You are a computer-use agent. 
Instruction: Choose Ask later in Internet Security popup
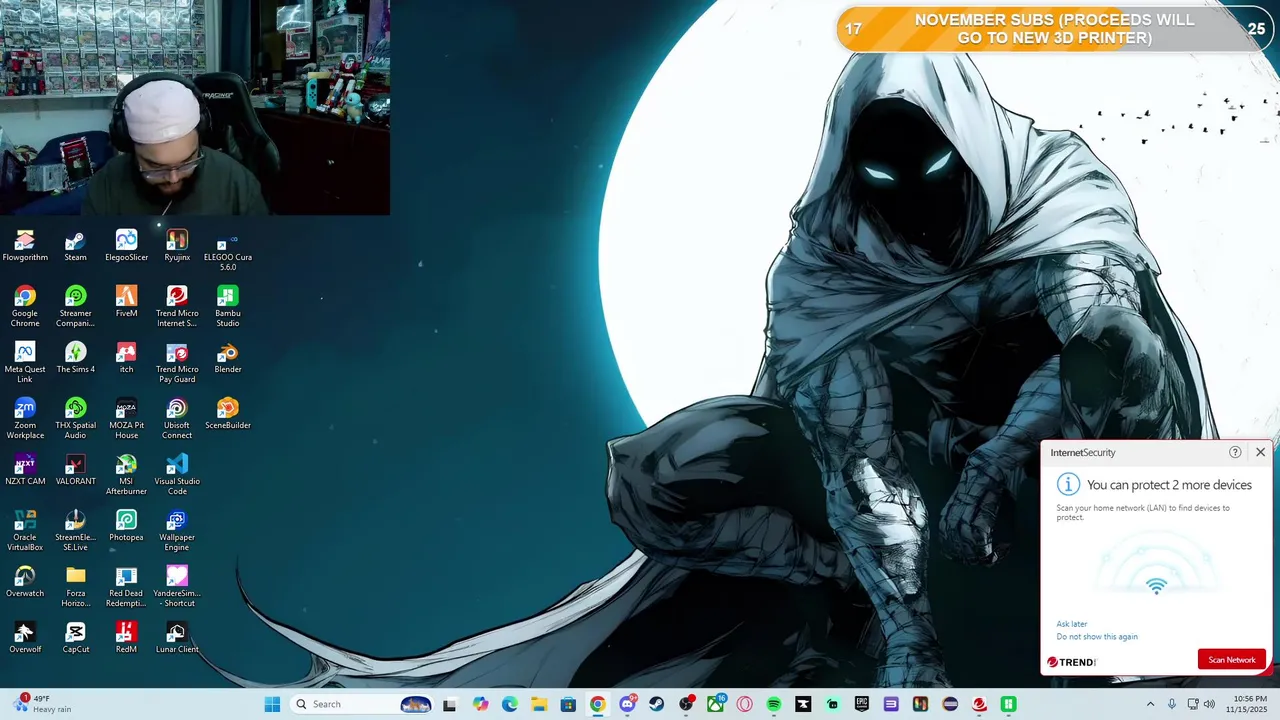pos(1072,624)
